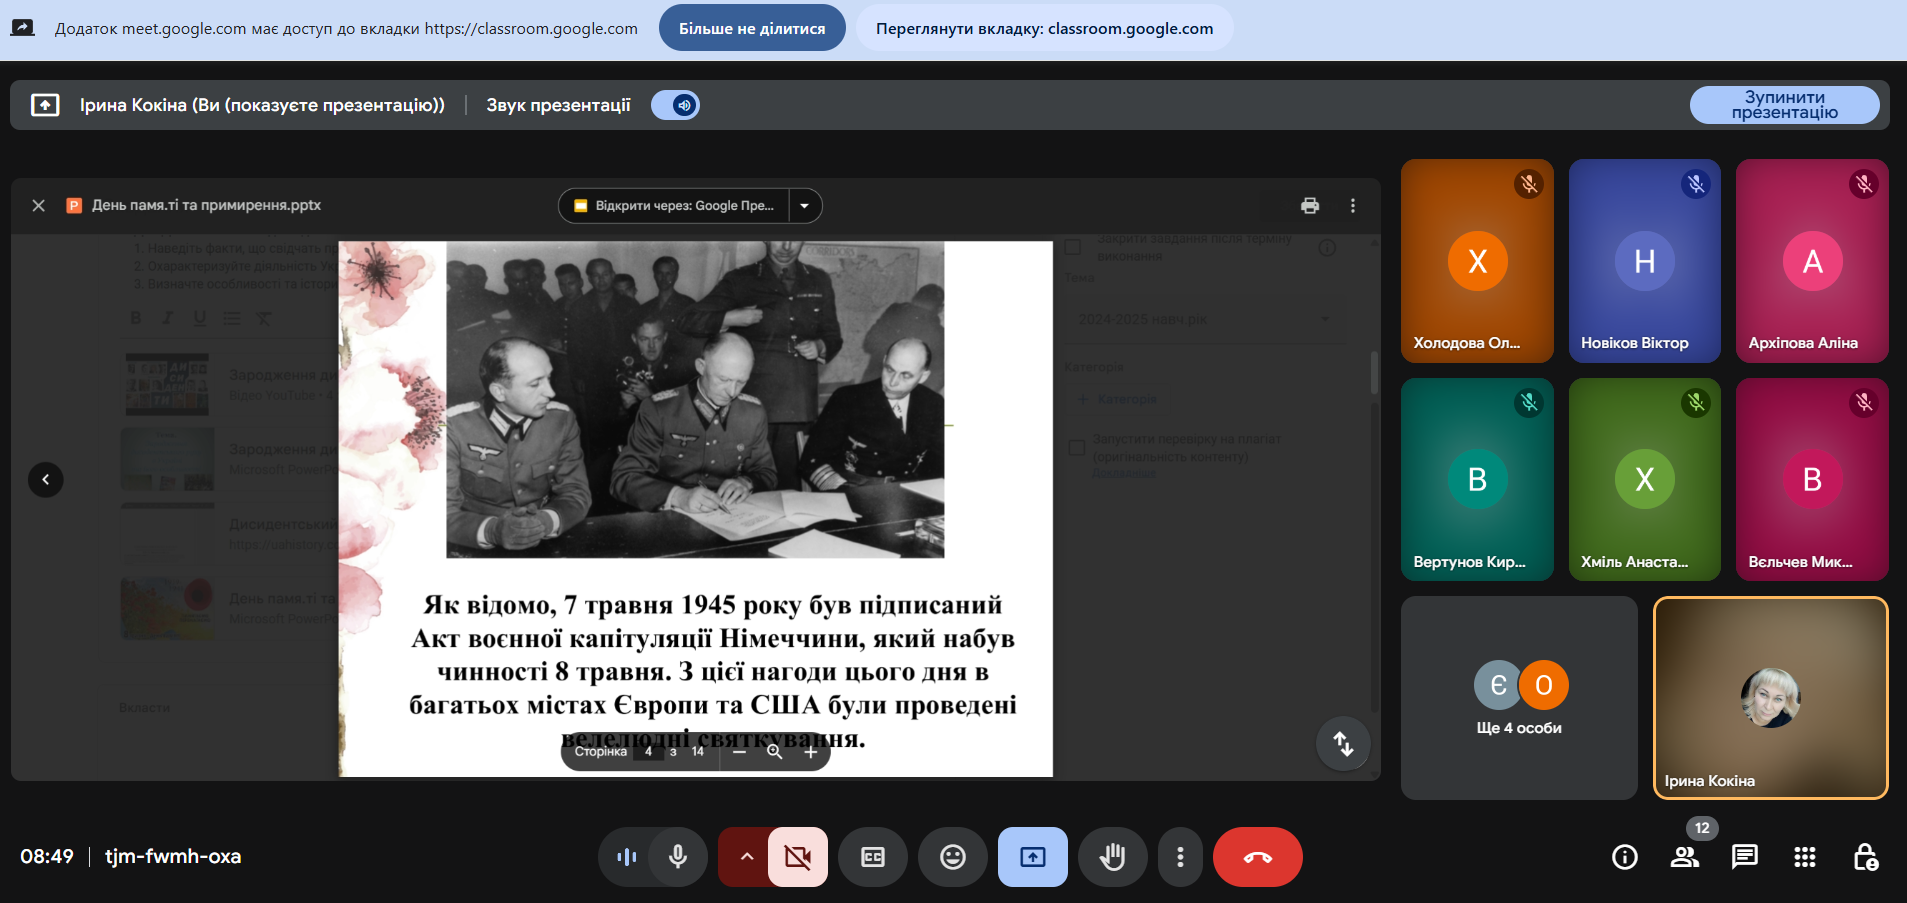This screenshot has width=1907, height=903.
Task: Expand the 'Відкрити через' dropdown arrow
Action: [805, 206]
